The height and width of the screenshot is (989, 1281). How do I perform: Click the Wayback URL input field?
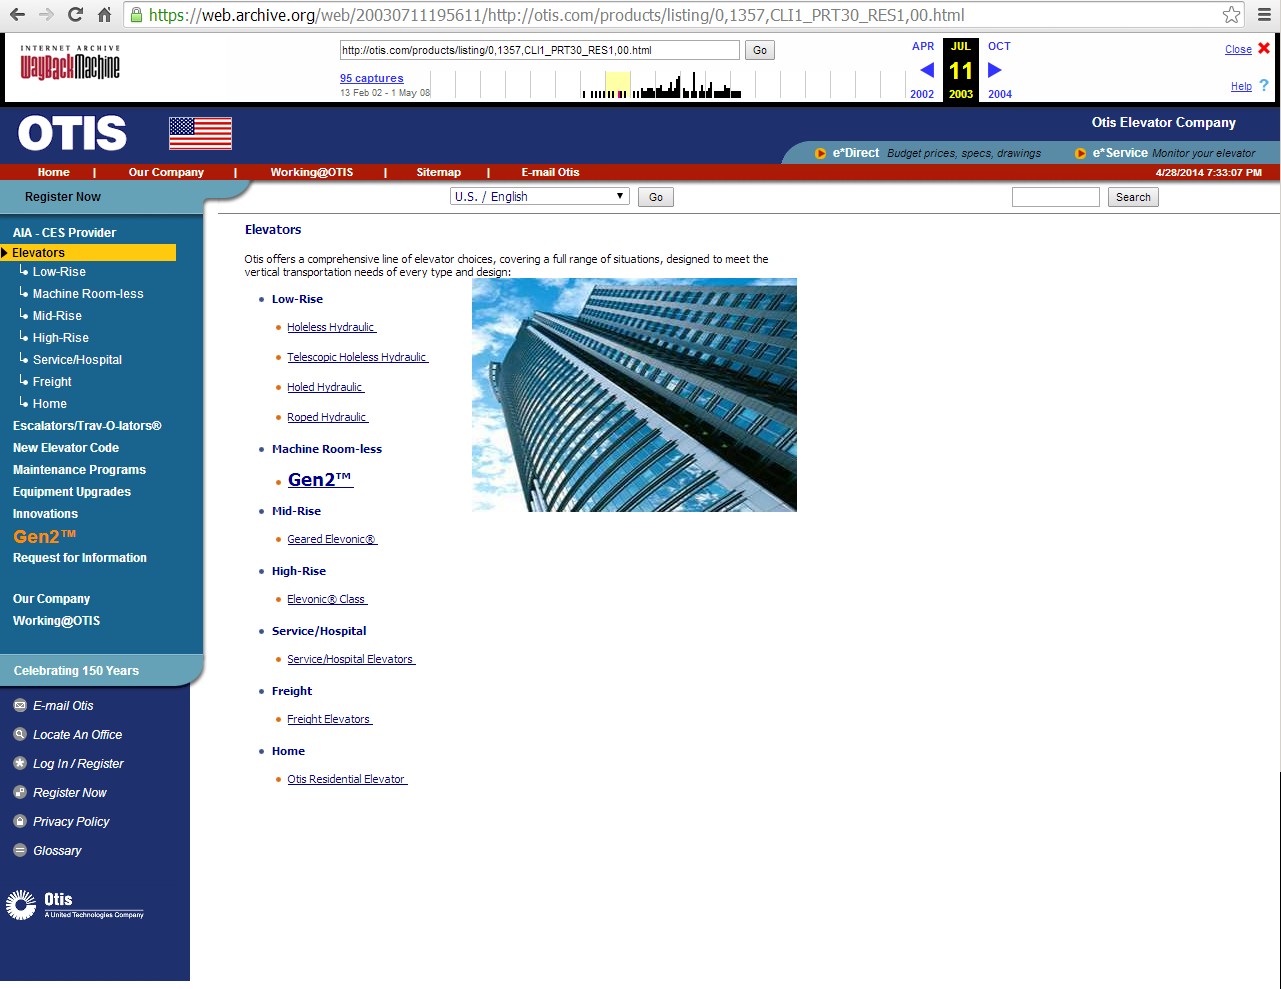point(540,50)
